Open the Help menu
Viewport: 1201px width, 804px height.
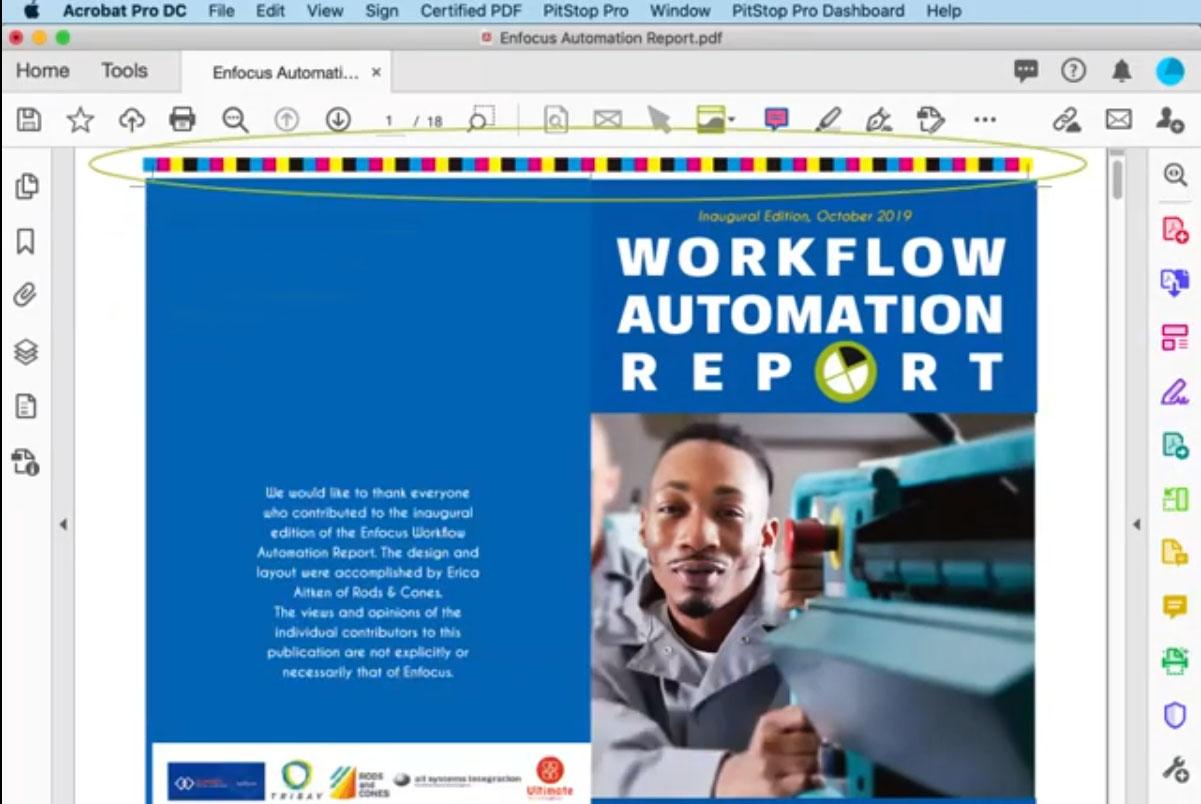tap(944, 11)
